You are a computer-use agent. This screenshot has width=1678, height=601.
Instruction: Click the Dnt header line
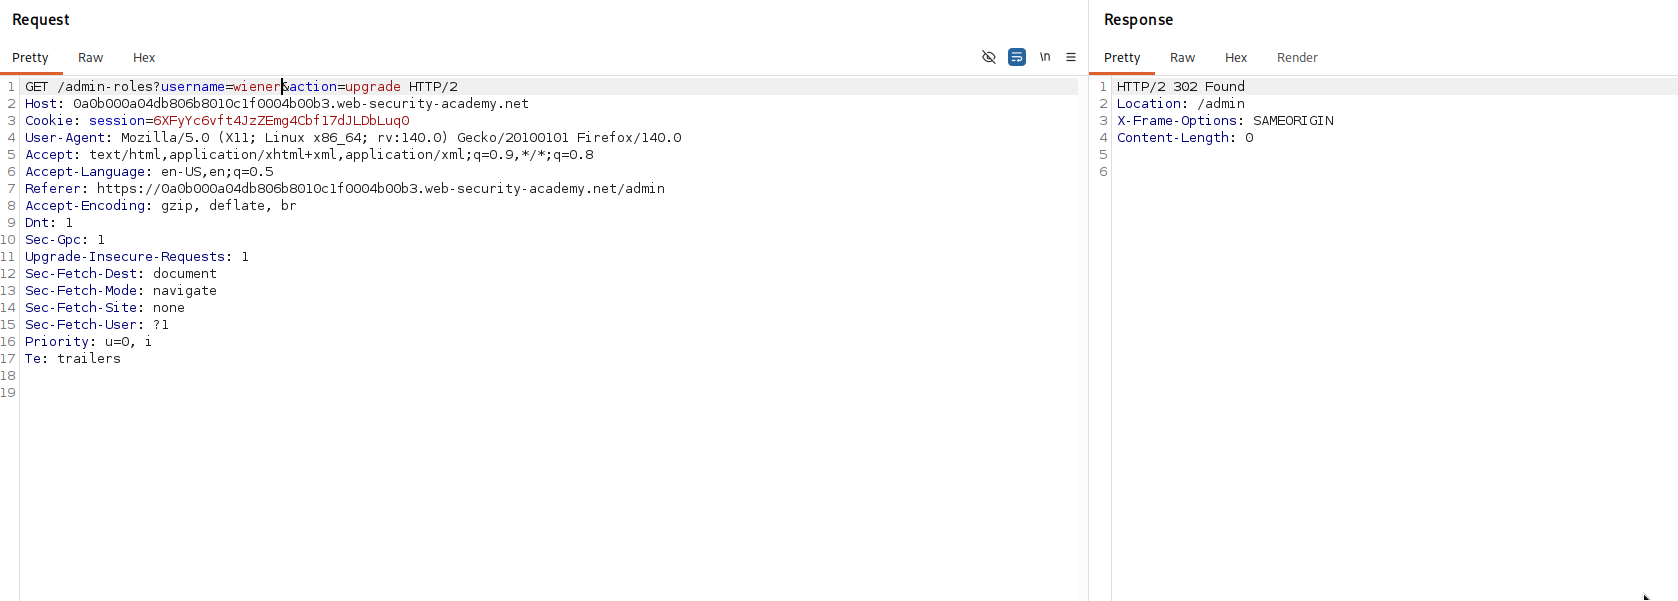point(49,223)
